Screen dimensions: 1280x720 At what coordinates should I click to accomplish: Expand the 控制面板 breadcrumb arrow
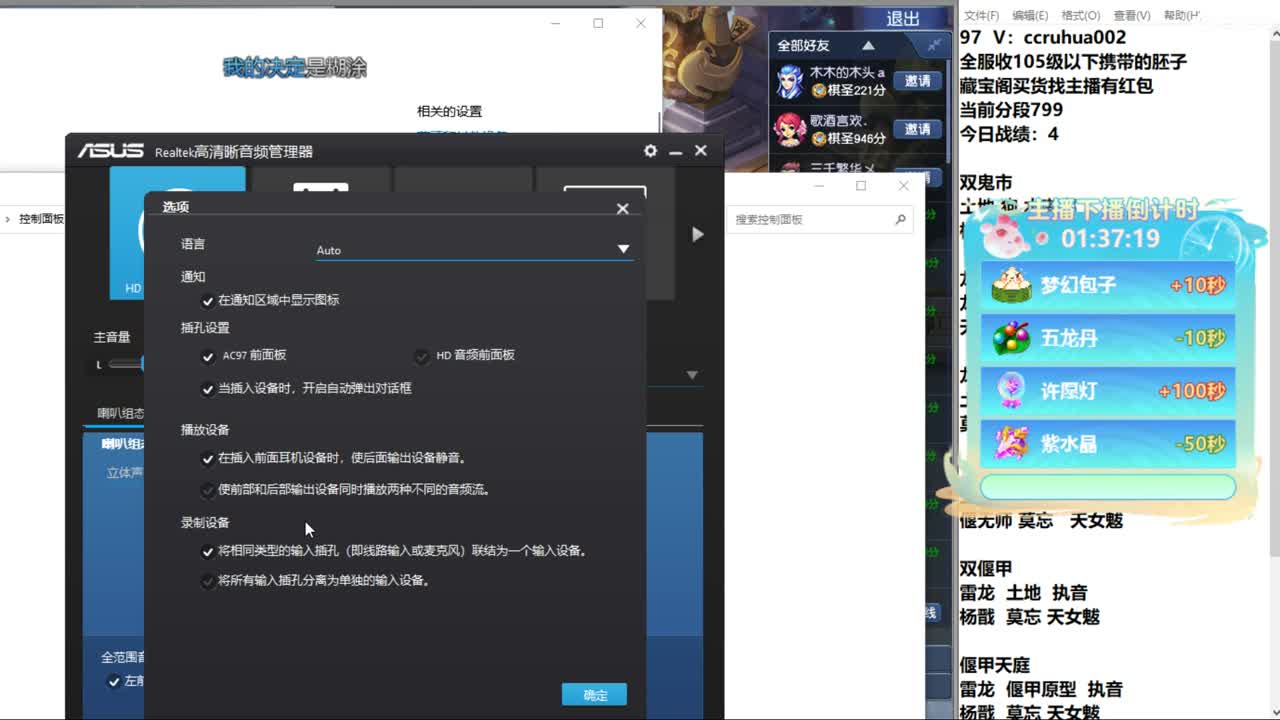pos(8,220)
